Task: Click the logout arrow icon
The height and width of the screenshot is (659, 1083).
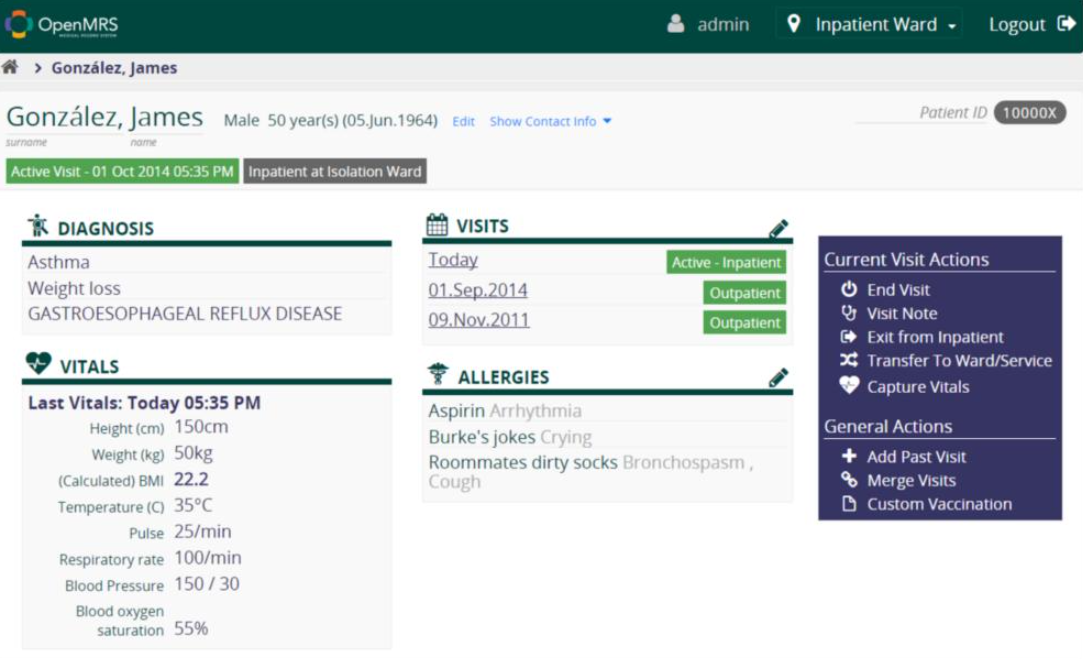Action: click(1066, 24)
